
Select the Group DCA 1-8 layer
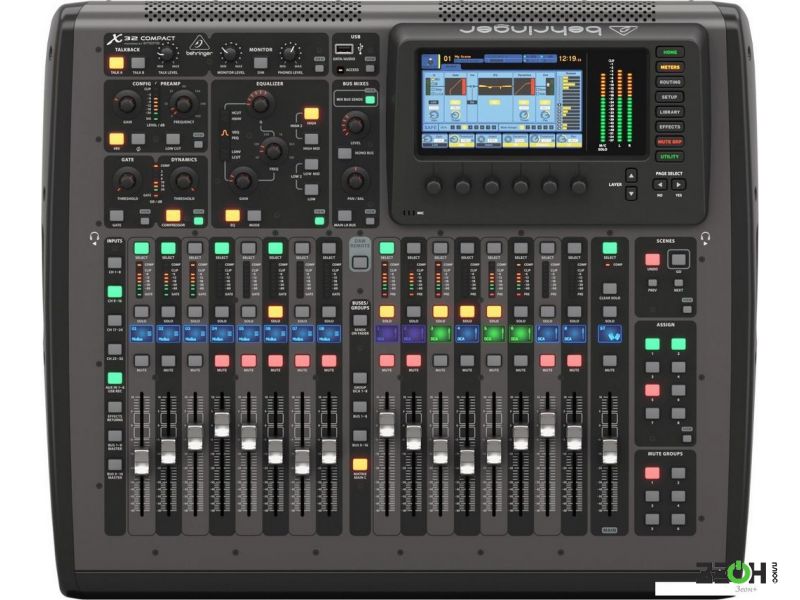pos(360,378)
